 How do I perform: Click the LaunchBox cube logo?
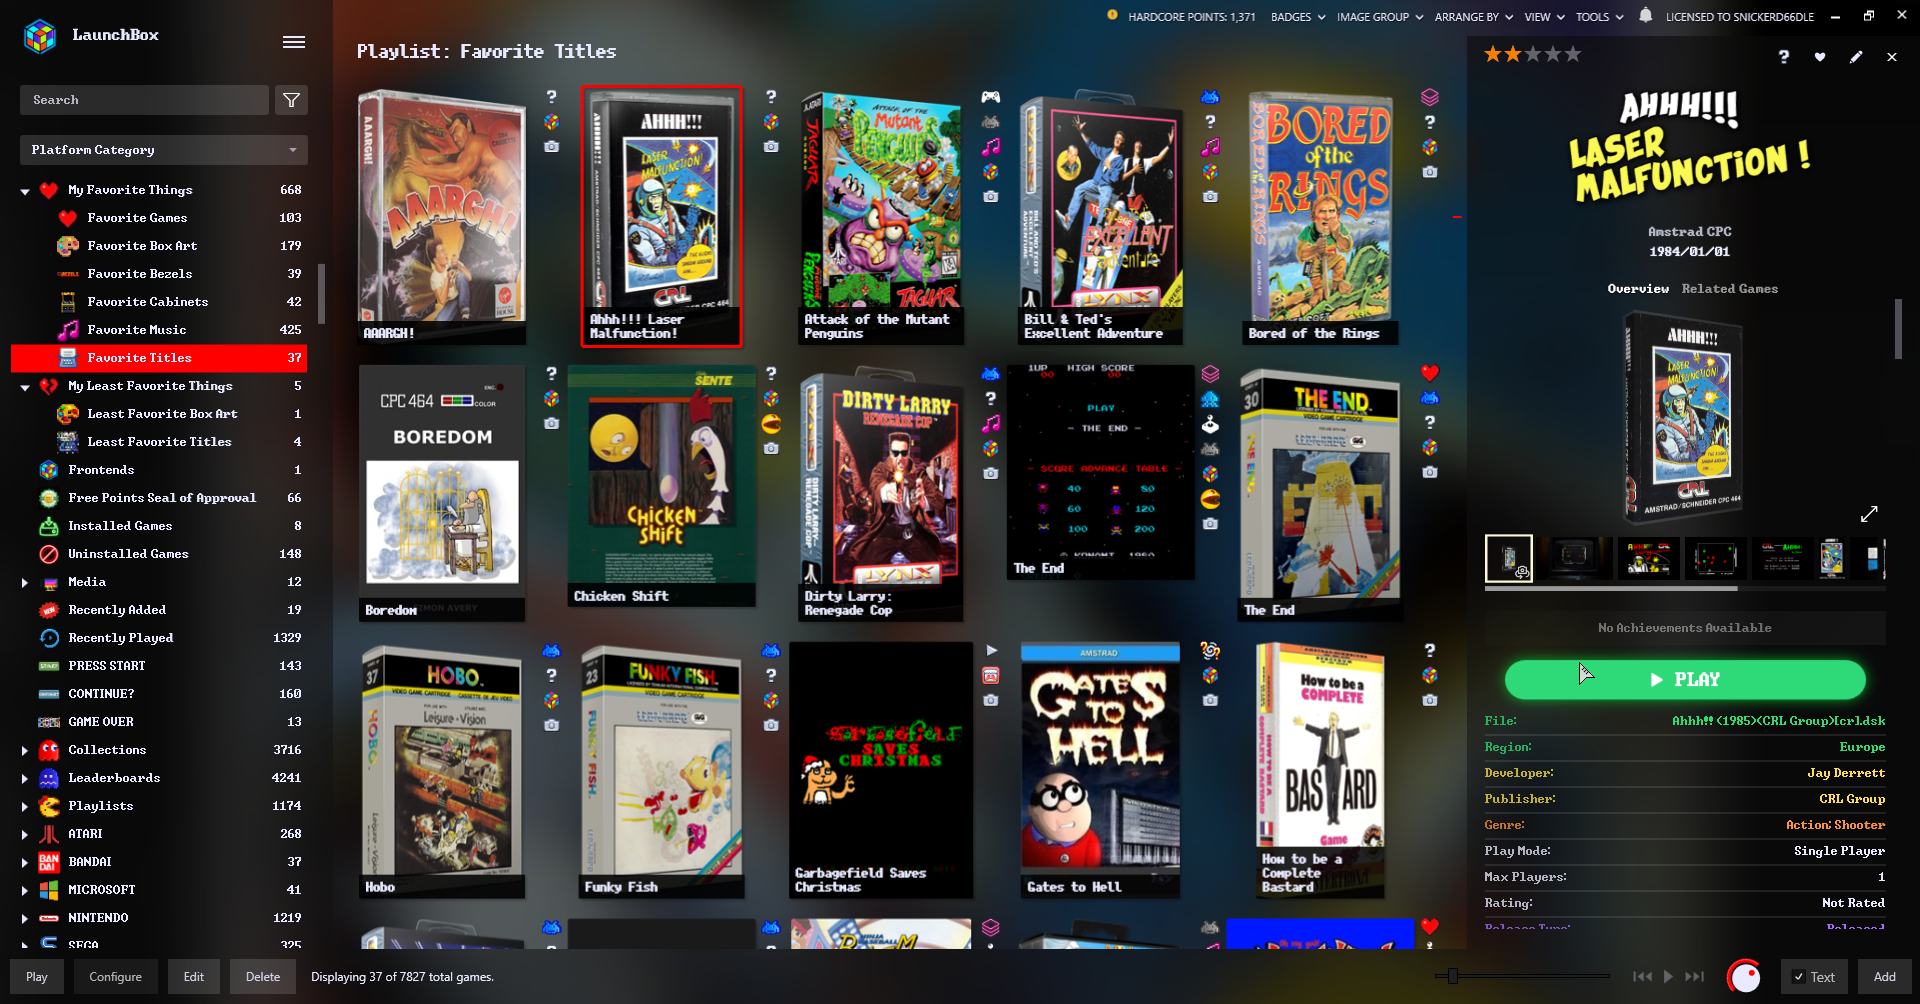point(40,36)
